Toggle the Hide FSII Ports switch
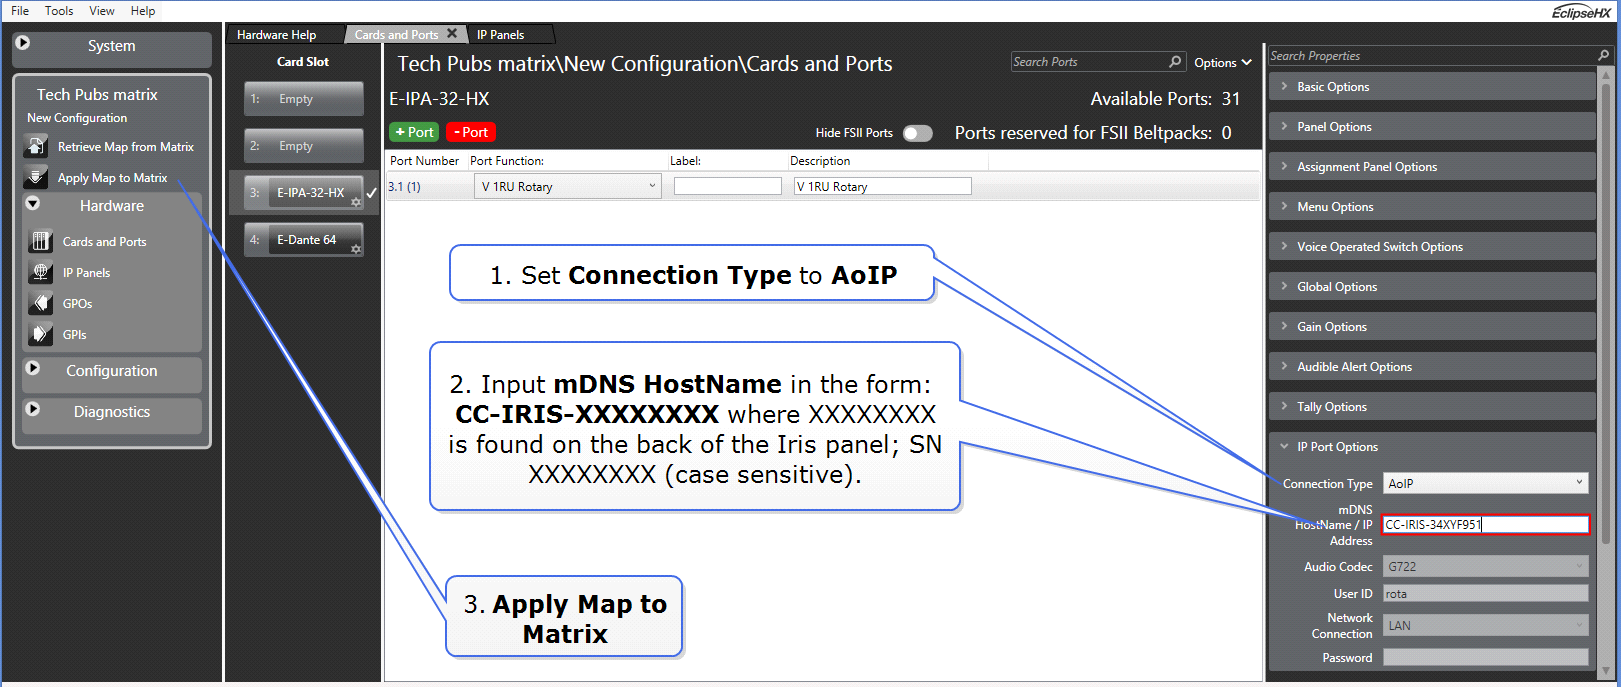This screenshot has height=687, width=1621. (917, 133)
